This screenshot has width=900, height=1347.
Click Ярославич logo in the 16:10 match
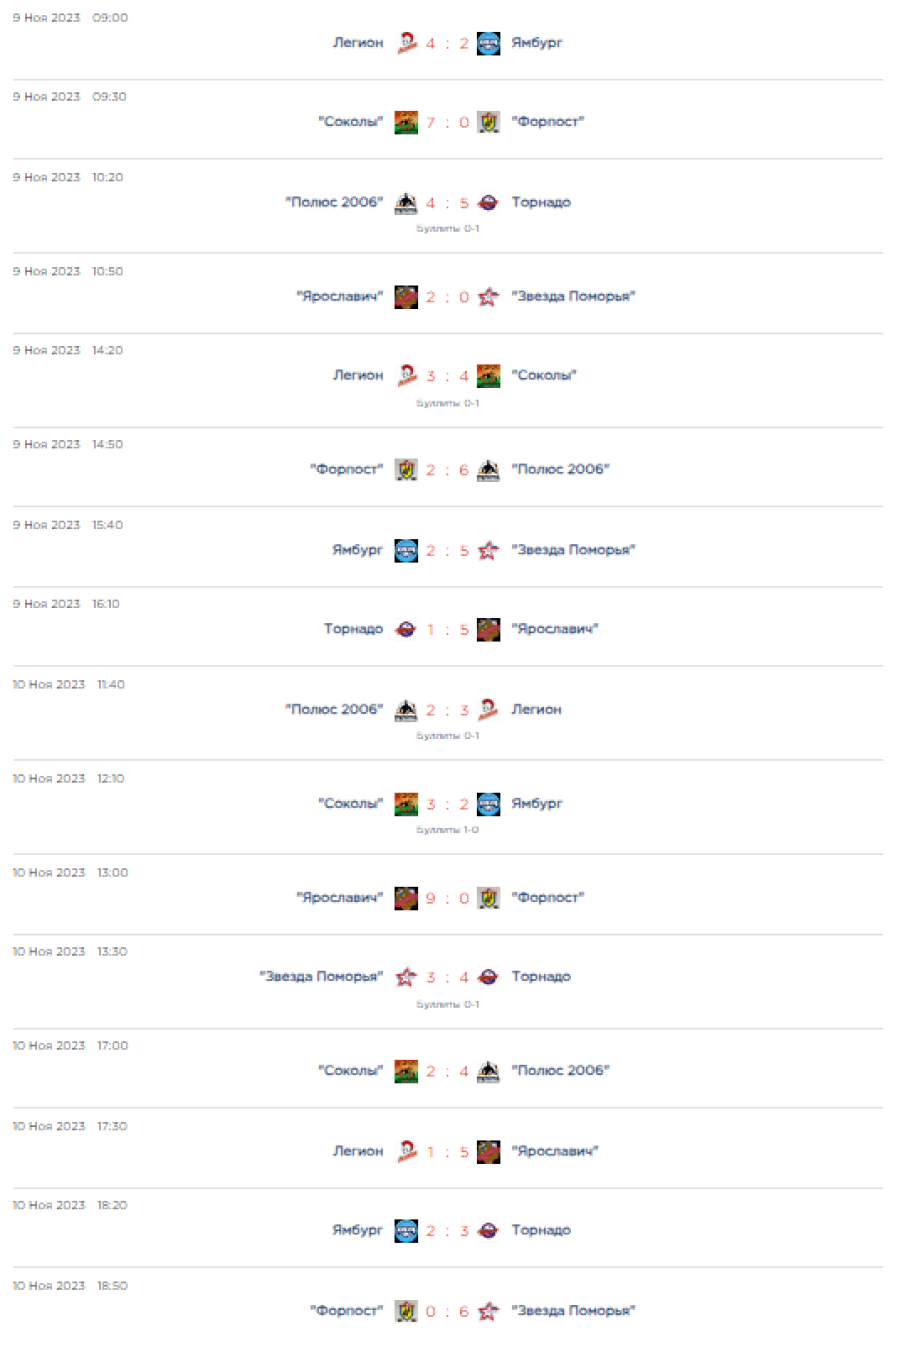488,630
